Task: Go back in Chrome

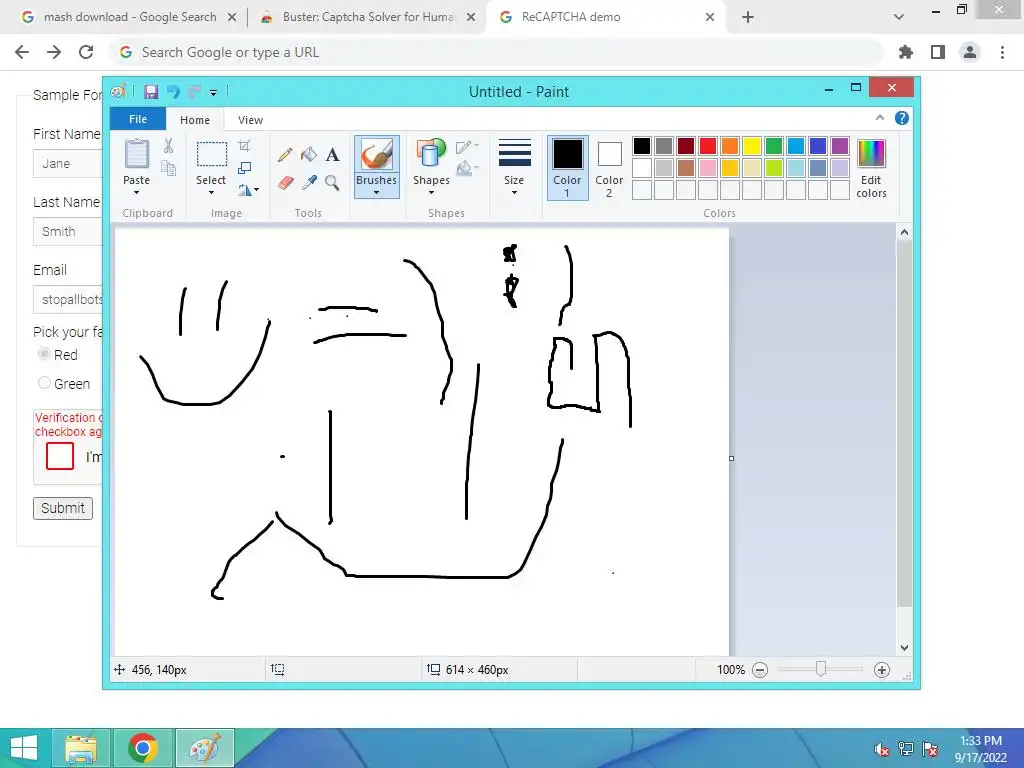Action: tap(22, 52)
